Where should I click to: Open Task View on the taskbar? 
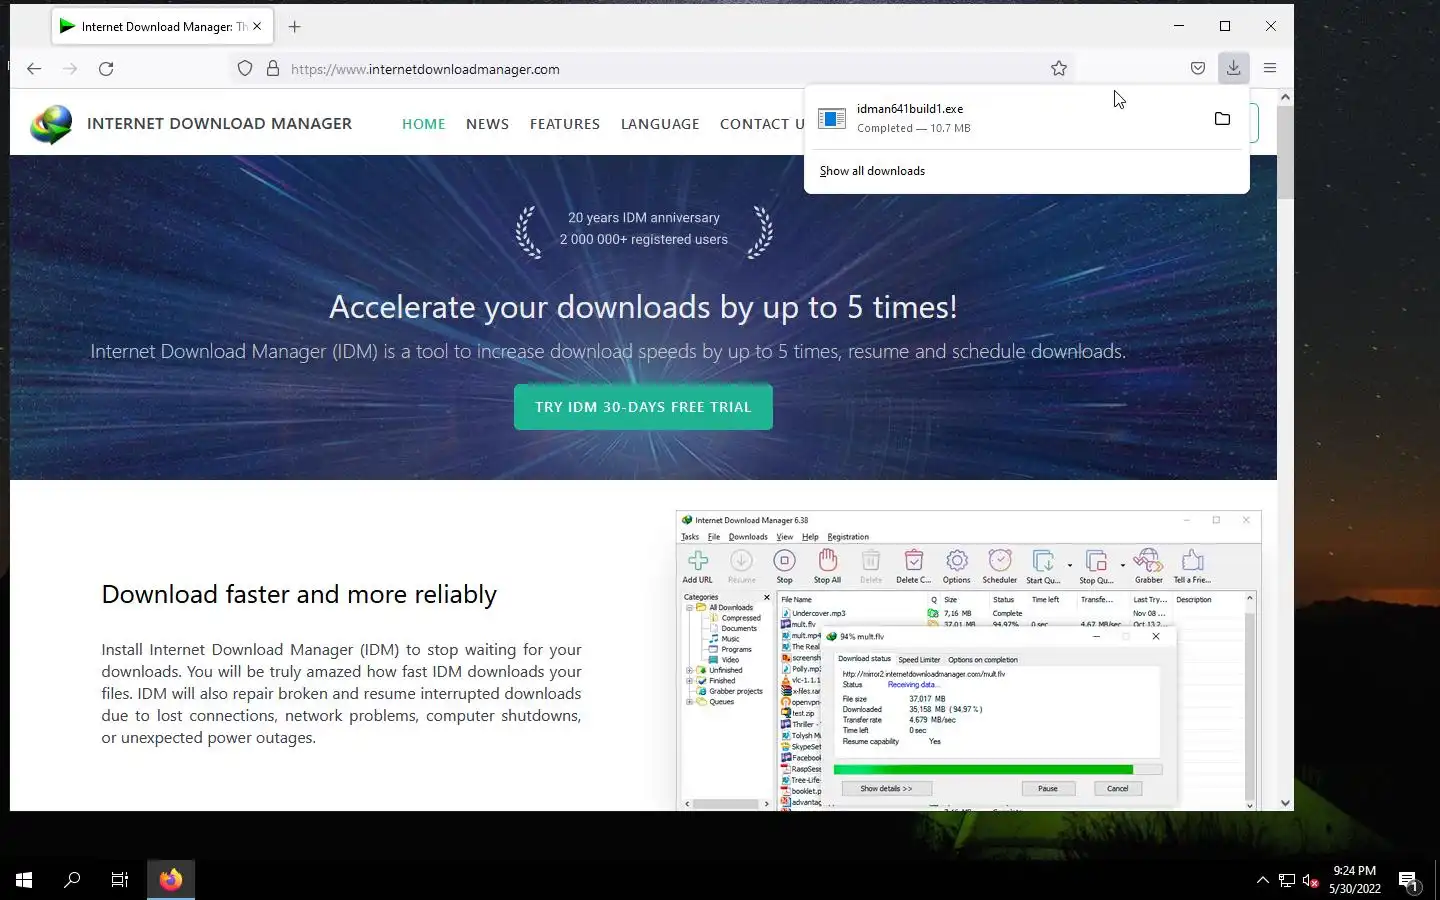120,880
